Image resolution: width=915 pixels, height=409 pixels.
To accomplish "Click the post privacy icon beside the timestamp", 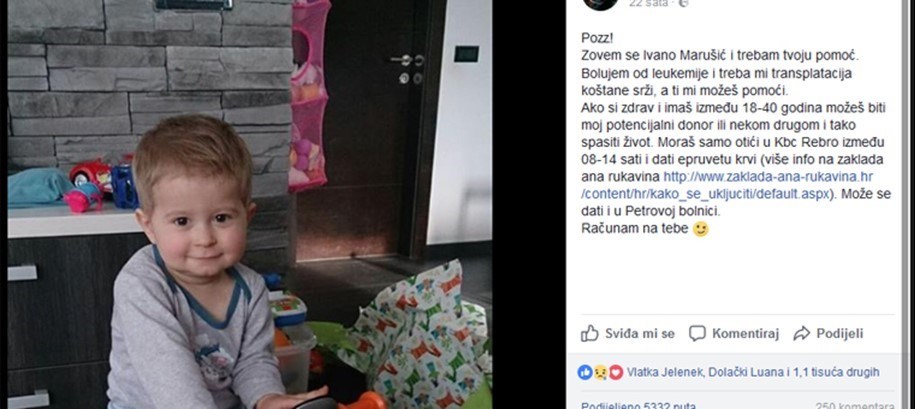I will [684, 3].
